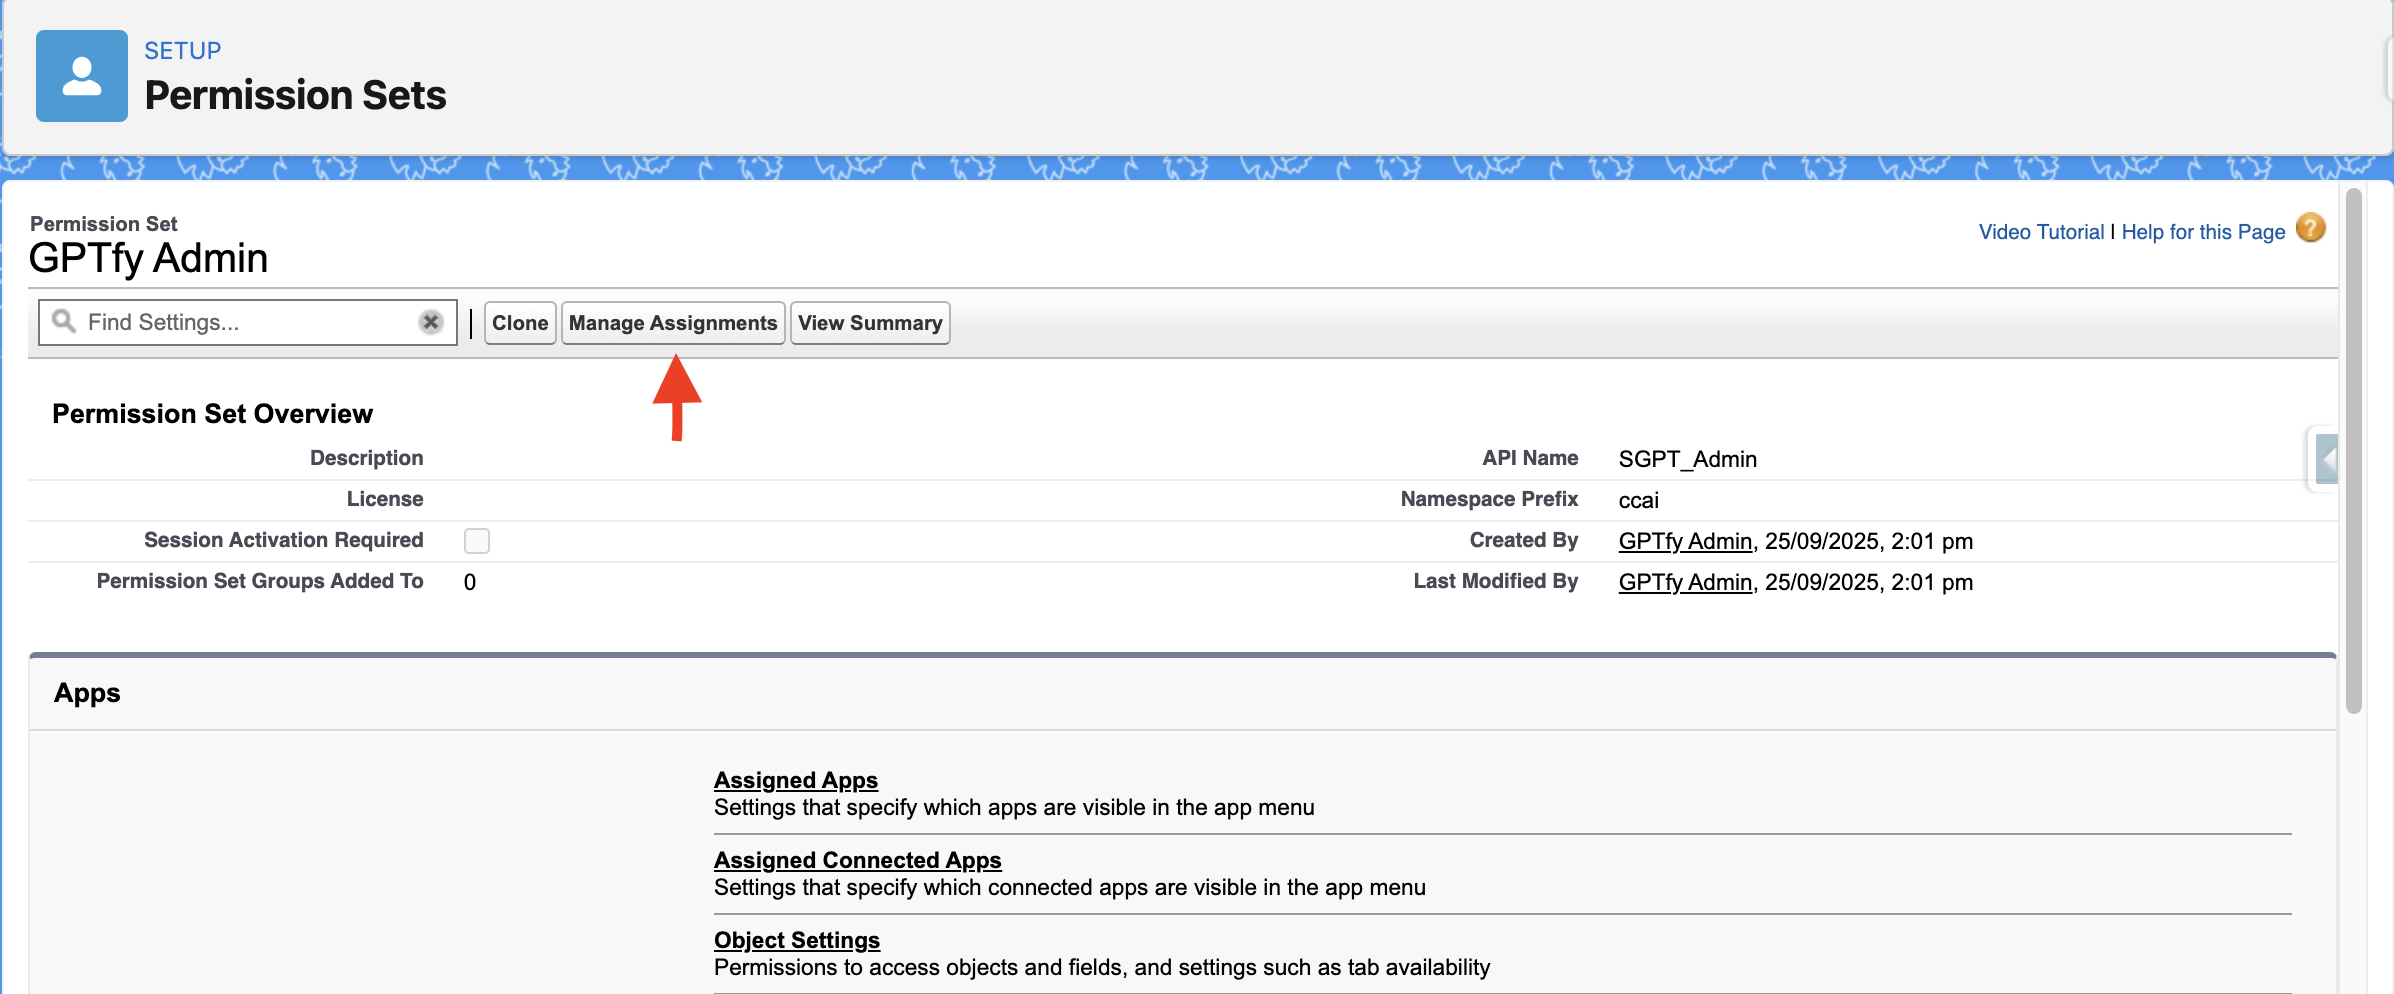Expand the side panel arrow handle
2394x994 pixels.
click(x=2326, y=459)
